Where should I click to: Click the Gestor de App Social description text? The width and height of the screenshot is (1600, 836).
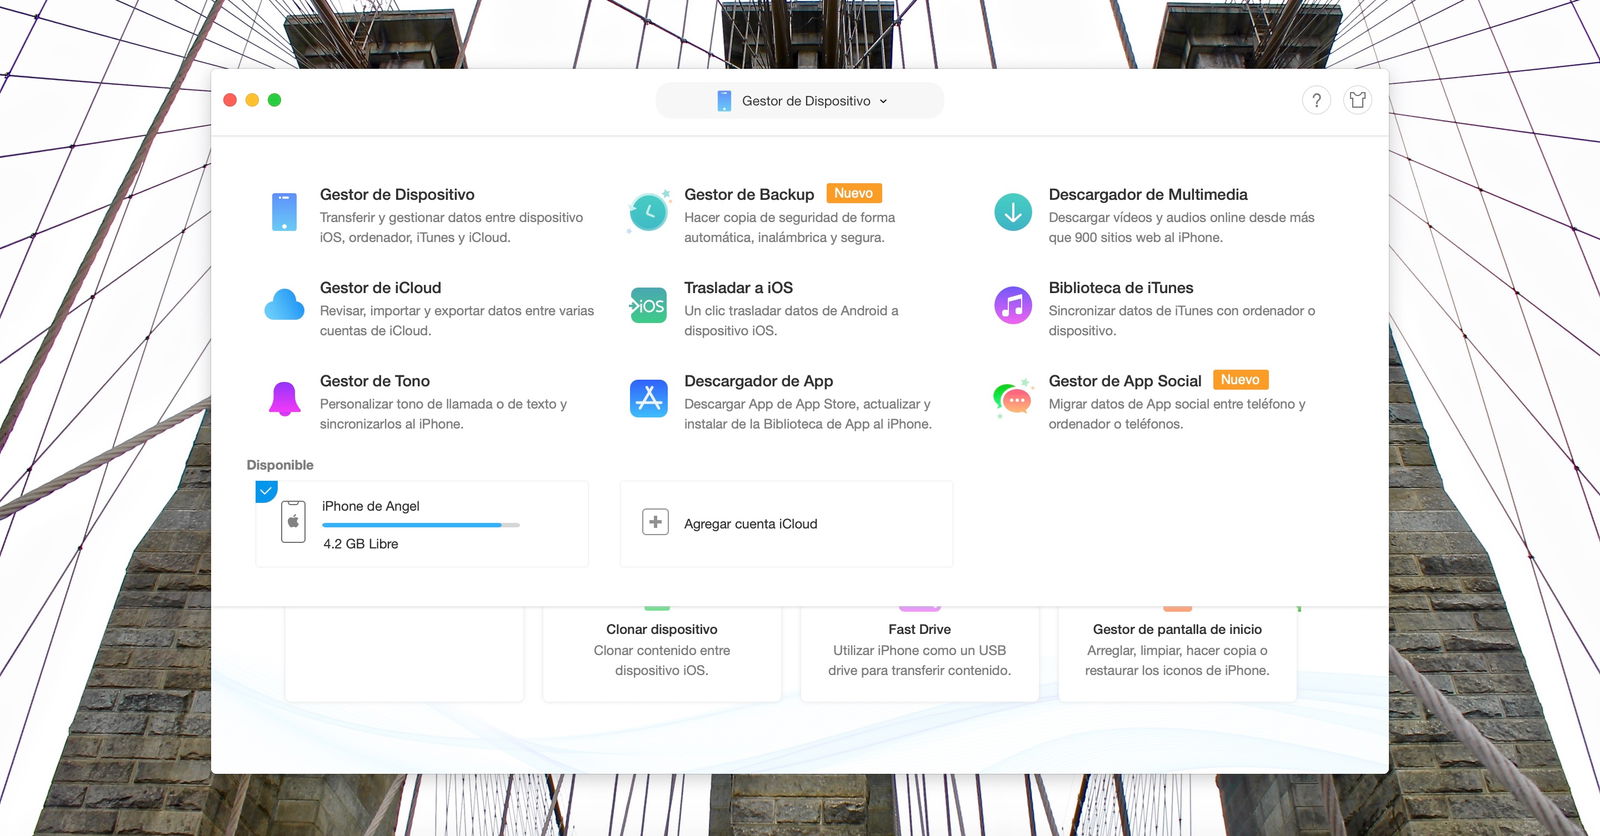[1177, 414]
